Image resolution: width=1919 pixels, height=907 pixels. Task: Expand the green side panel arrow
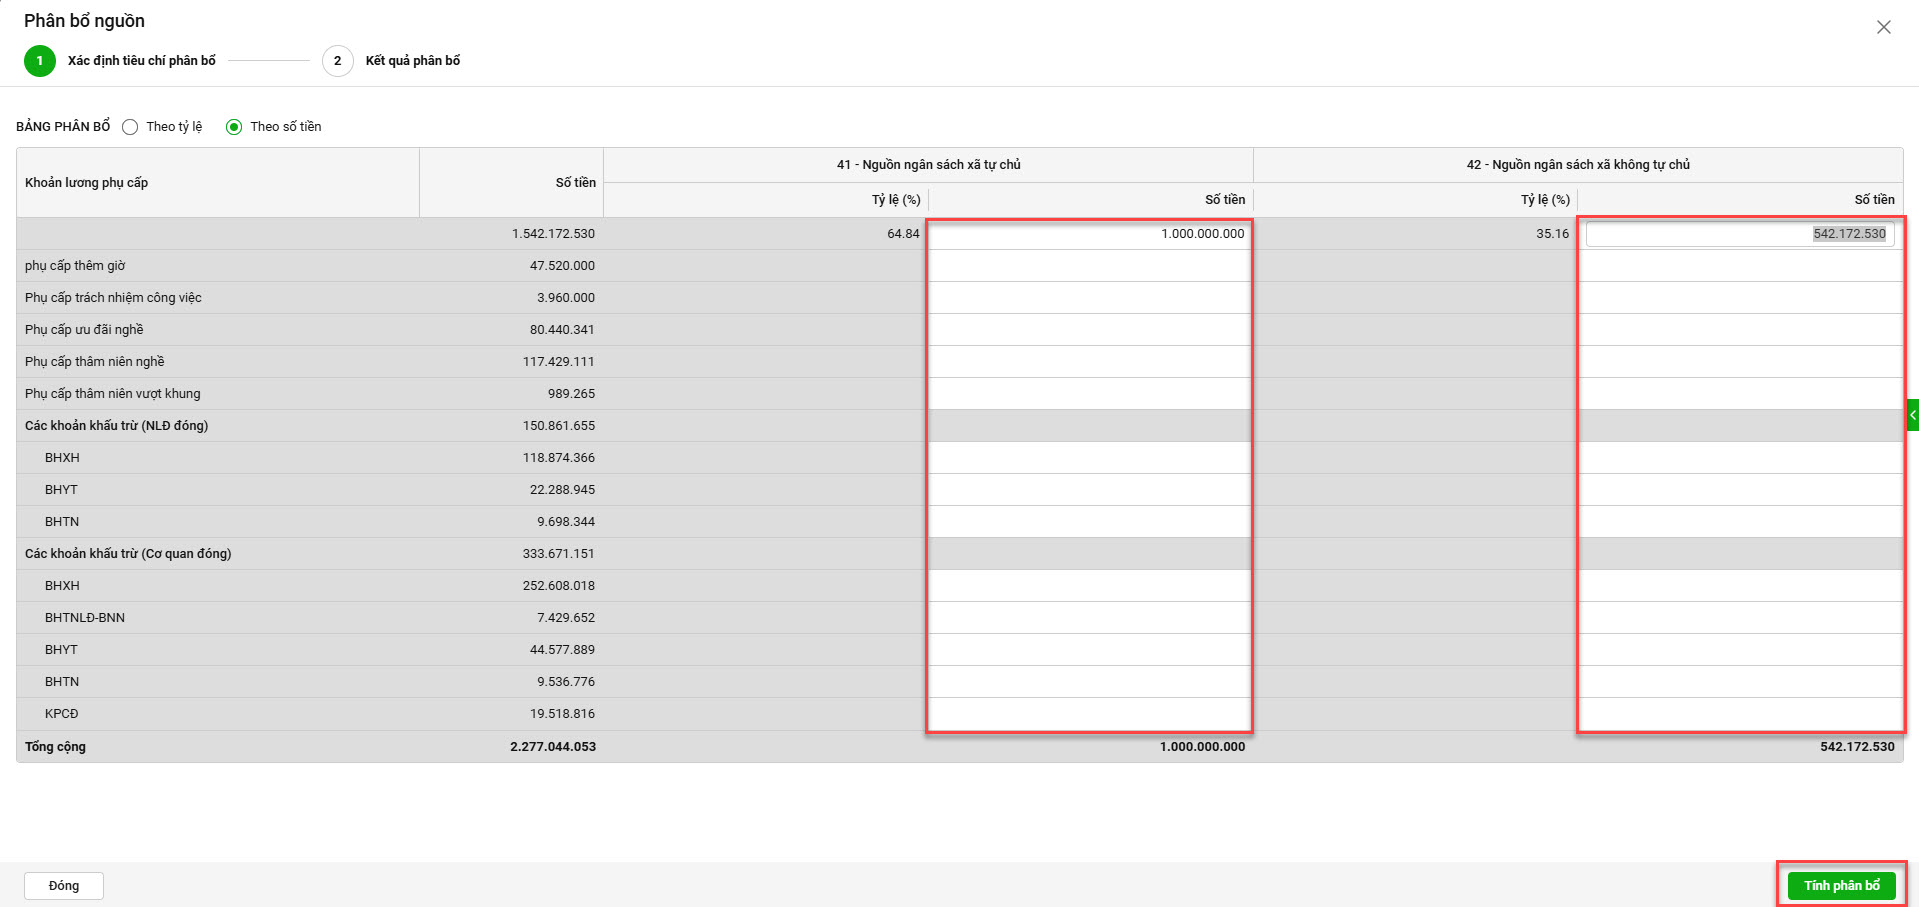(x=1913, y=415)
